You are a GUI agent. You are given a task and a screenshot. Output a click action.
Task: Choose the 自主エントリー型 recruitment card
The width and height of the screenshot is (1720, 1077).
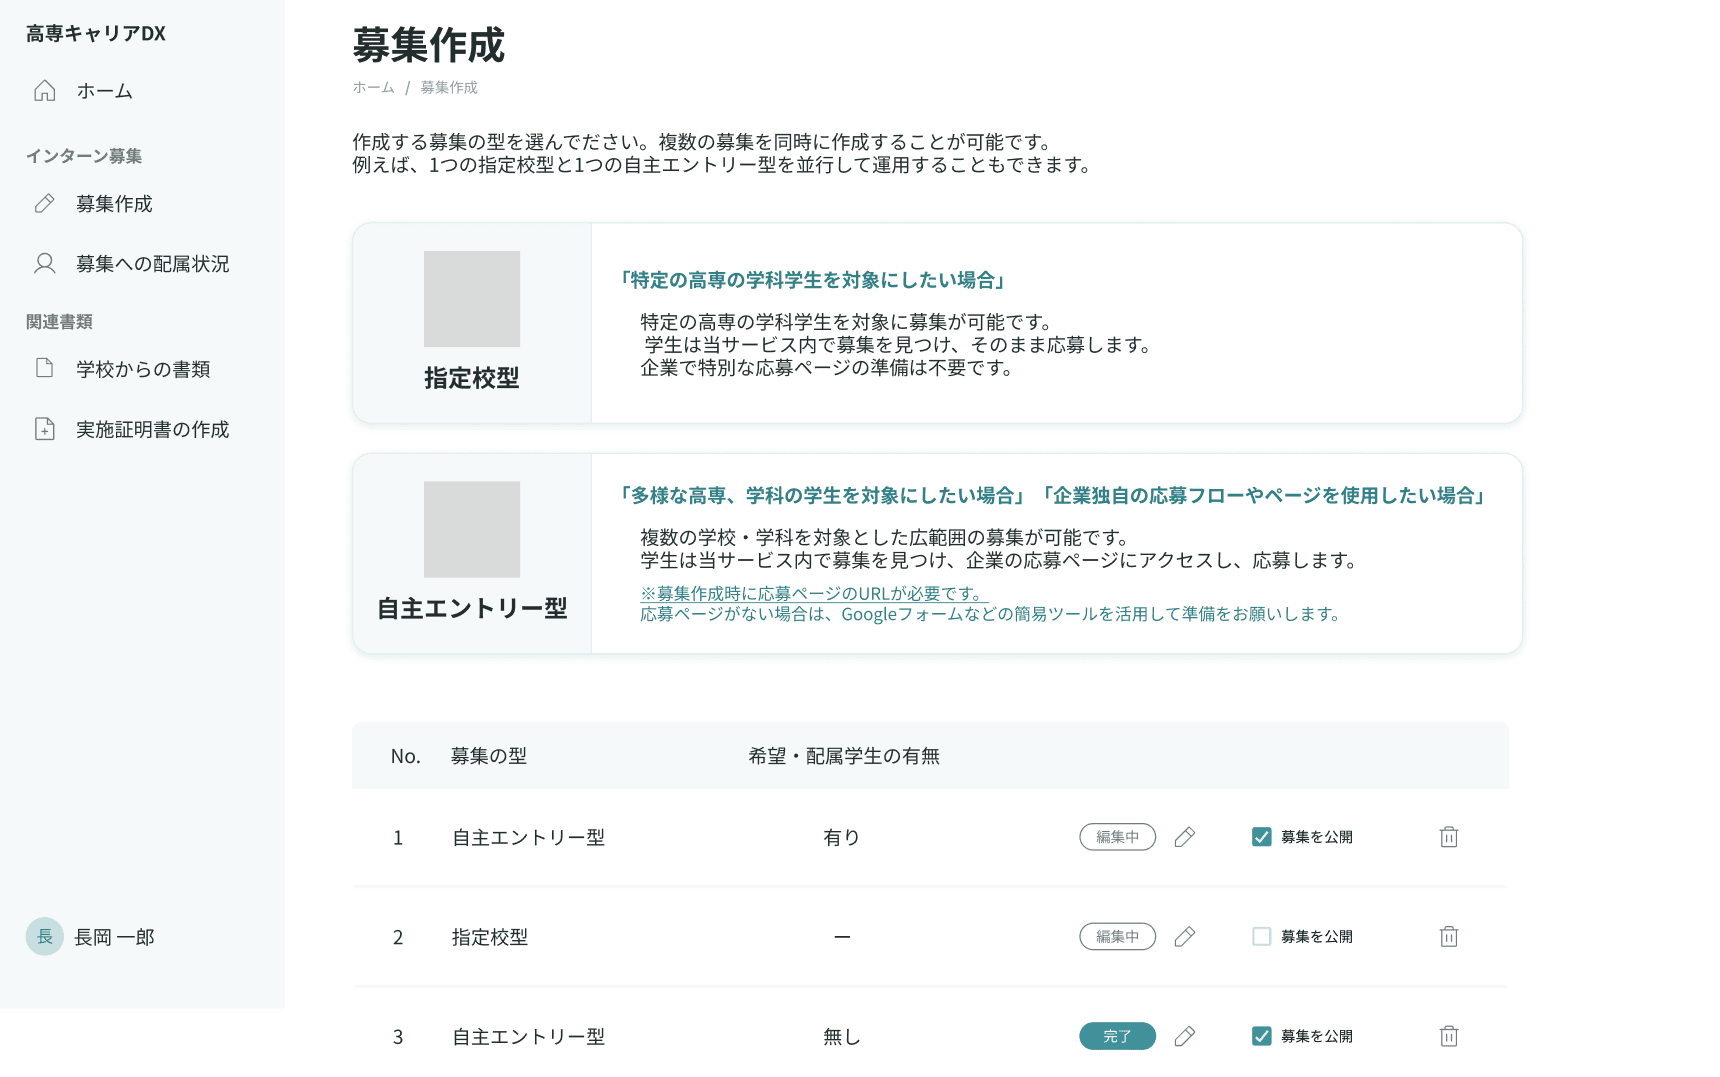(x=471, y=553)
